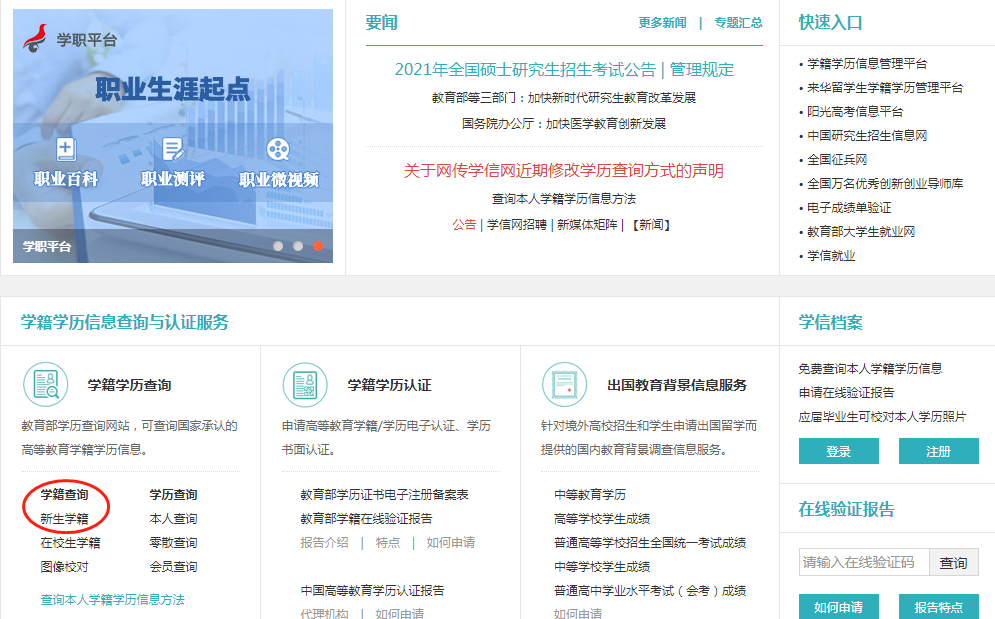Select the second carousel dot of the banner

coord(298,246)
